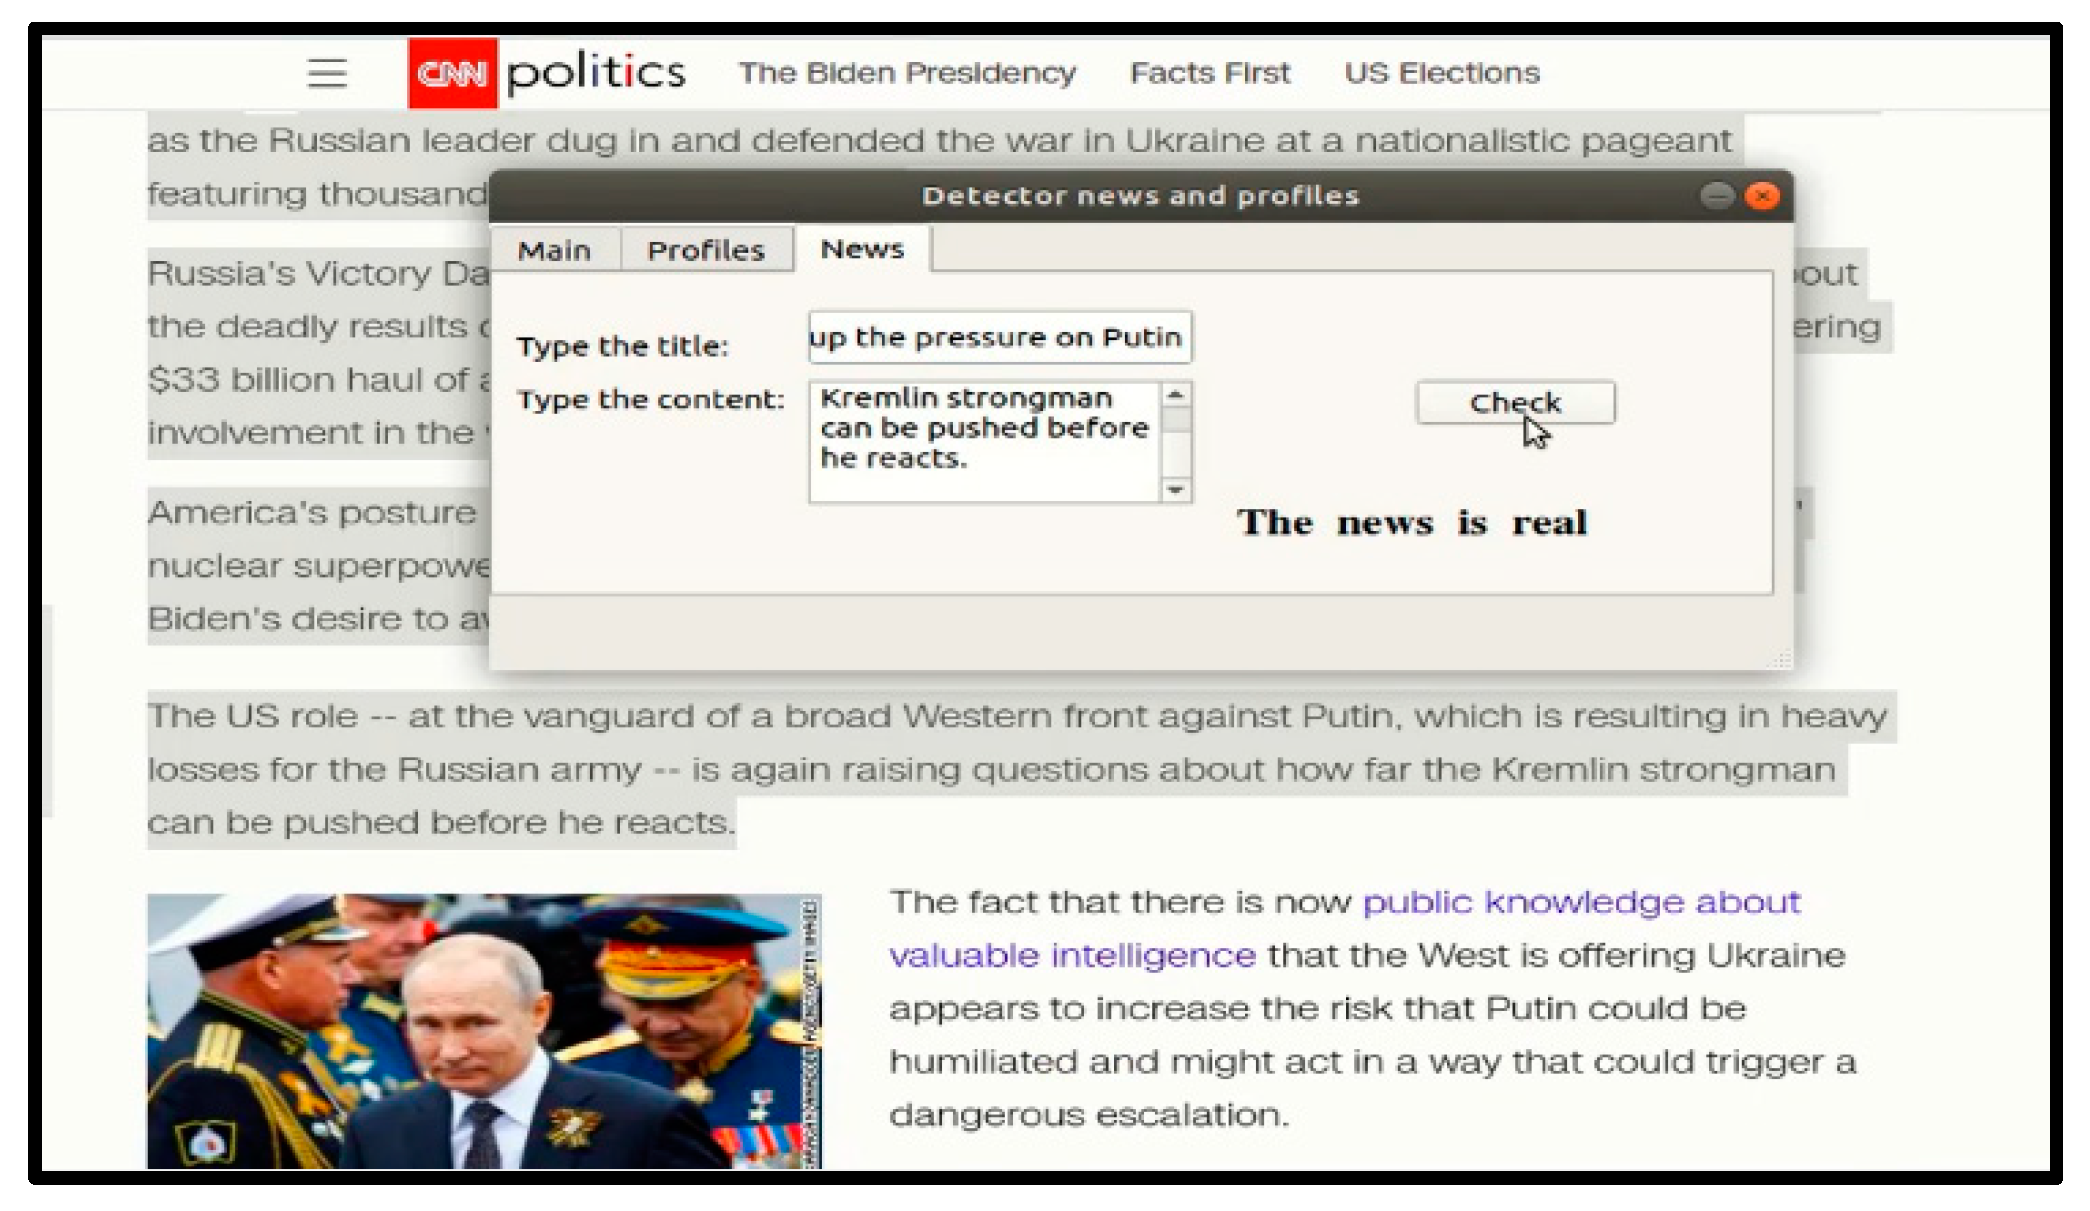
Task: Click inside the title input field
Action: point(998,337)
